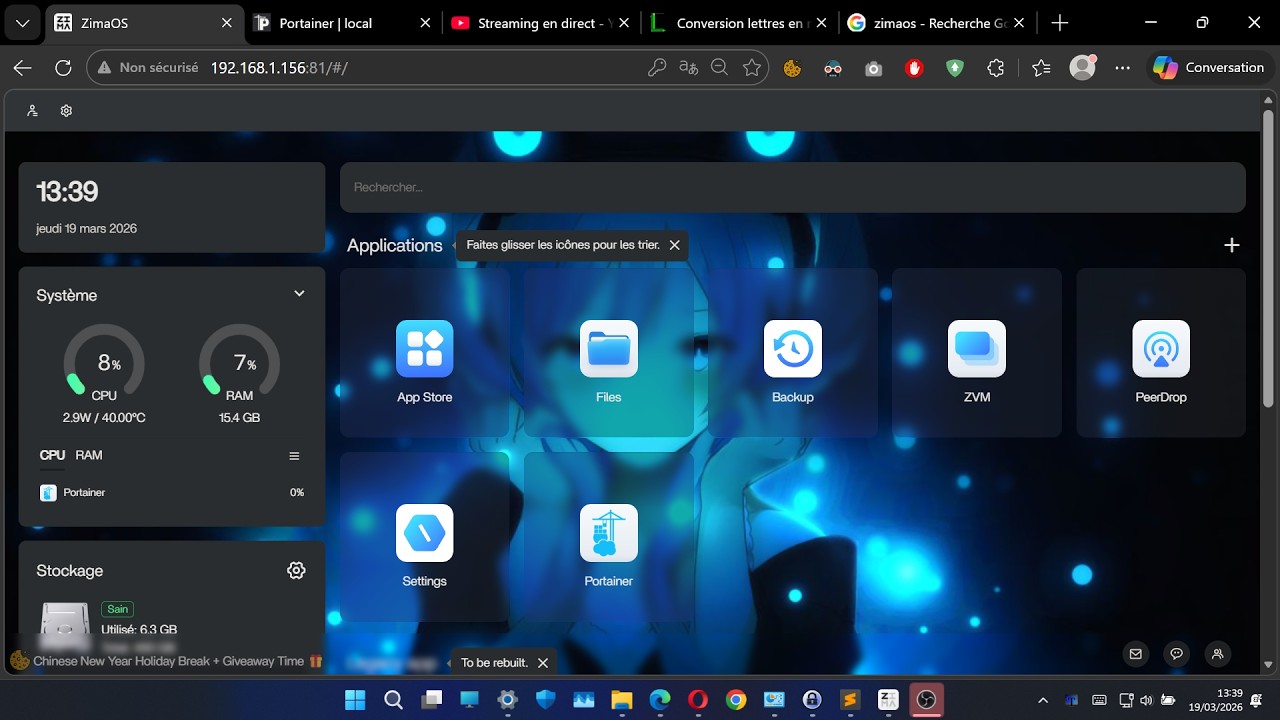Open the red hand ad-blocker extension
Screen dimensions: 1280x720
pyautogui.click(x=914, y=68)
